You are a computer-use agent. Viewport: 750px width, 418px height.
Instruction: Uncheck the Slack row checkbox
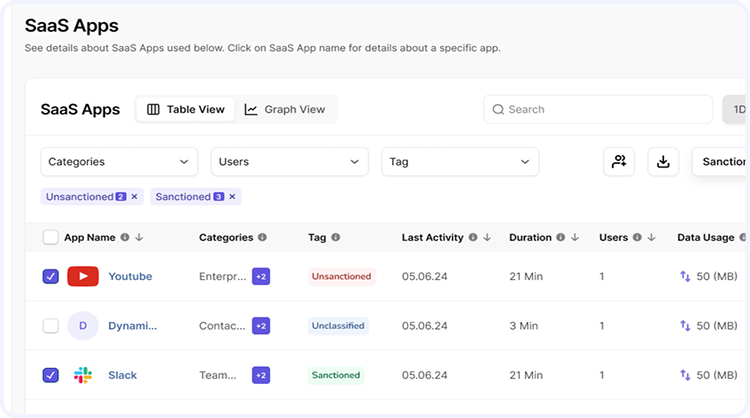[51, 375]
